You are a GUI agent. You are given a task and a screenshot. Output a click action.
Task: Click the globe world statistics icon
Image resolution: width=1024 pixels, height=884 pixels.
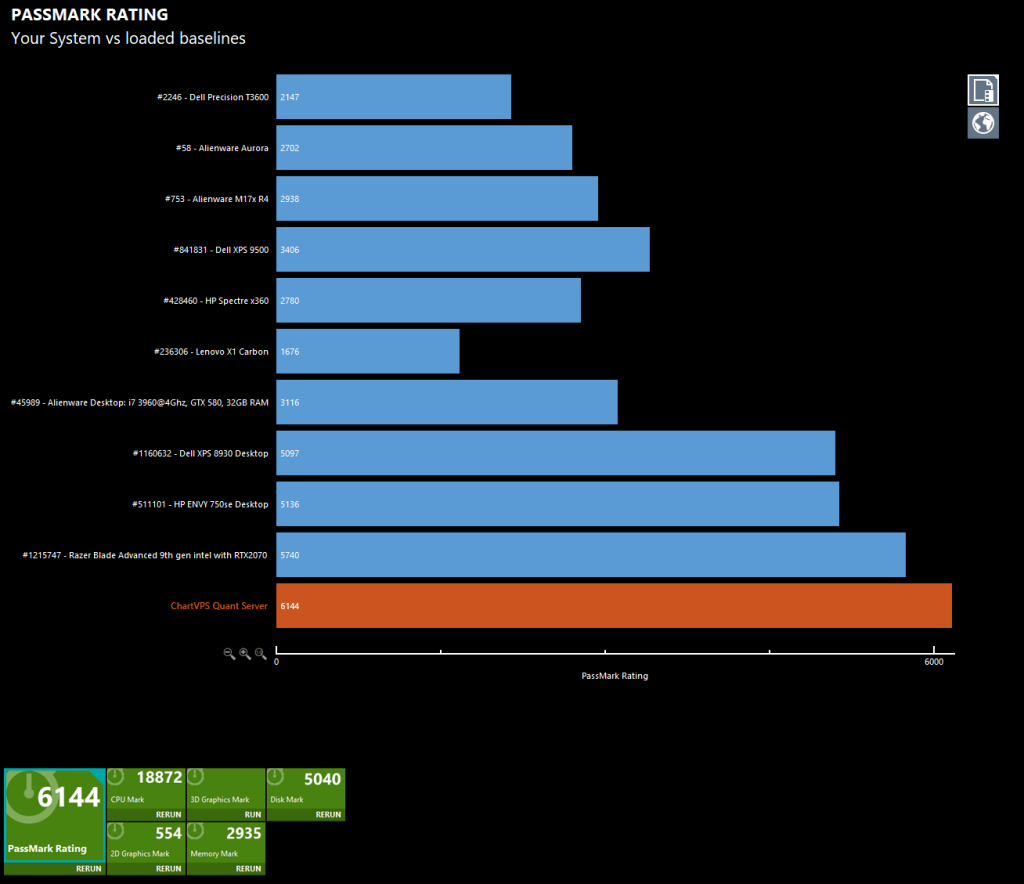click(983, 123)
